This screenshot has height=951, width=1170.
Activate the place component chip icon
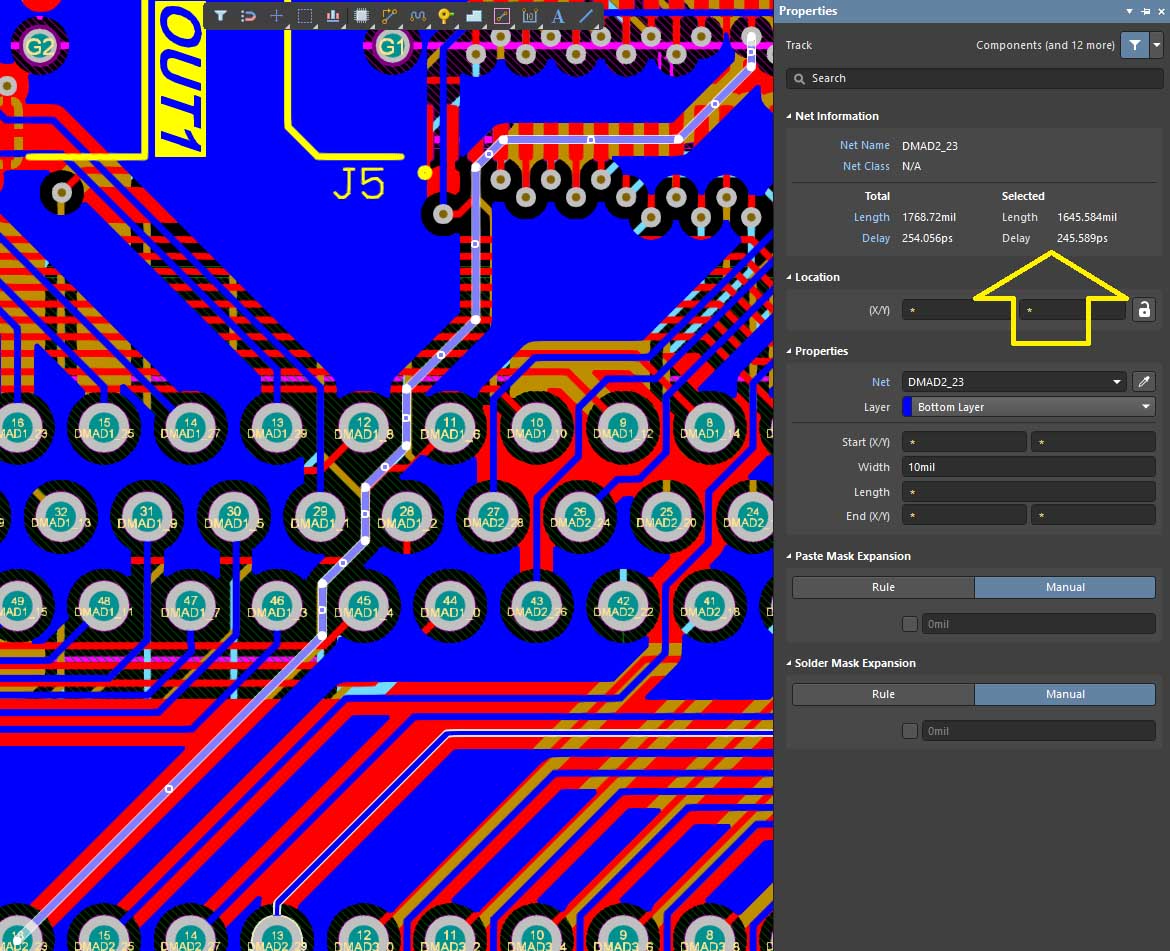click(x=361, y=16)
